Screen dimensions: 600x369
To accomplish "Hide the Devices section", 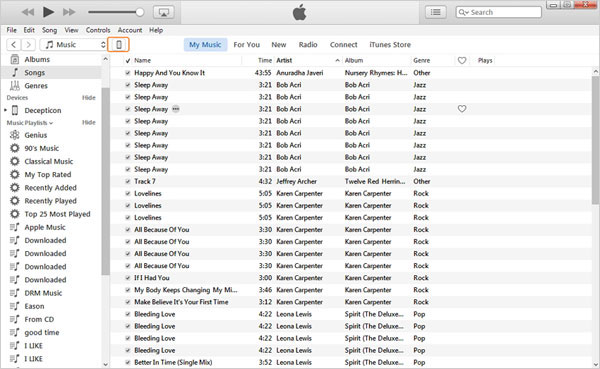I will click(88, 98).
